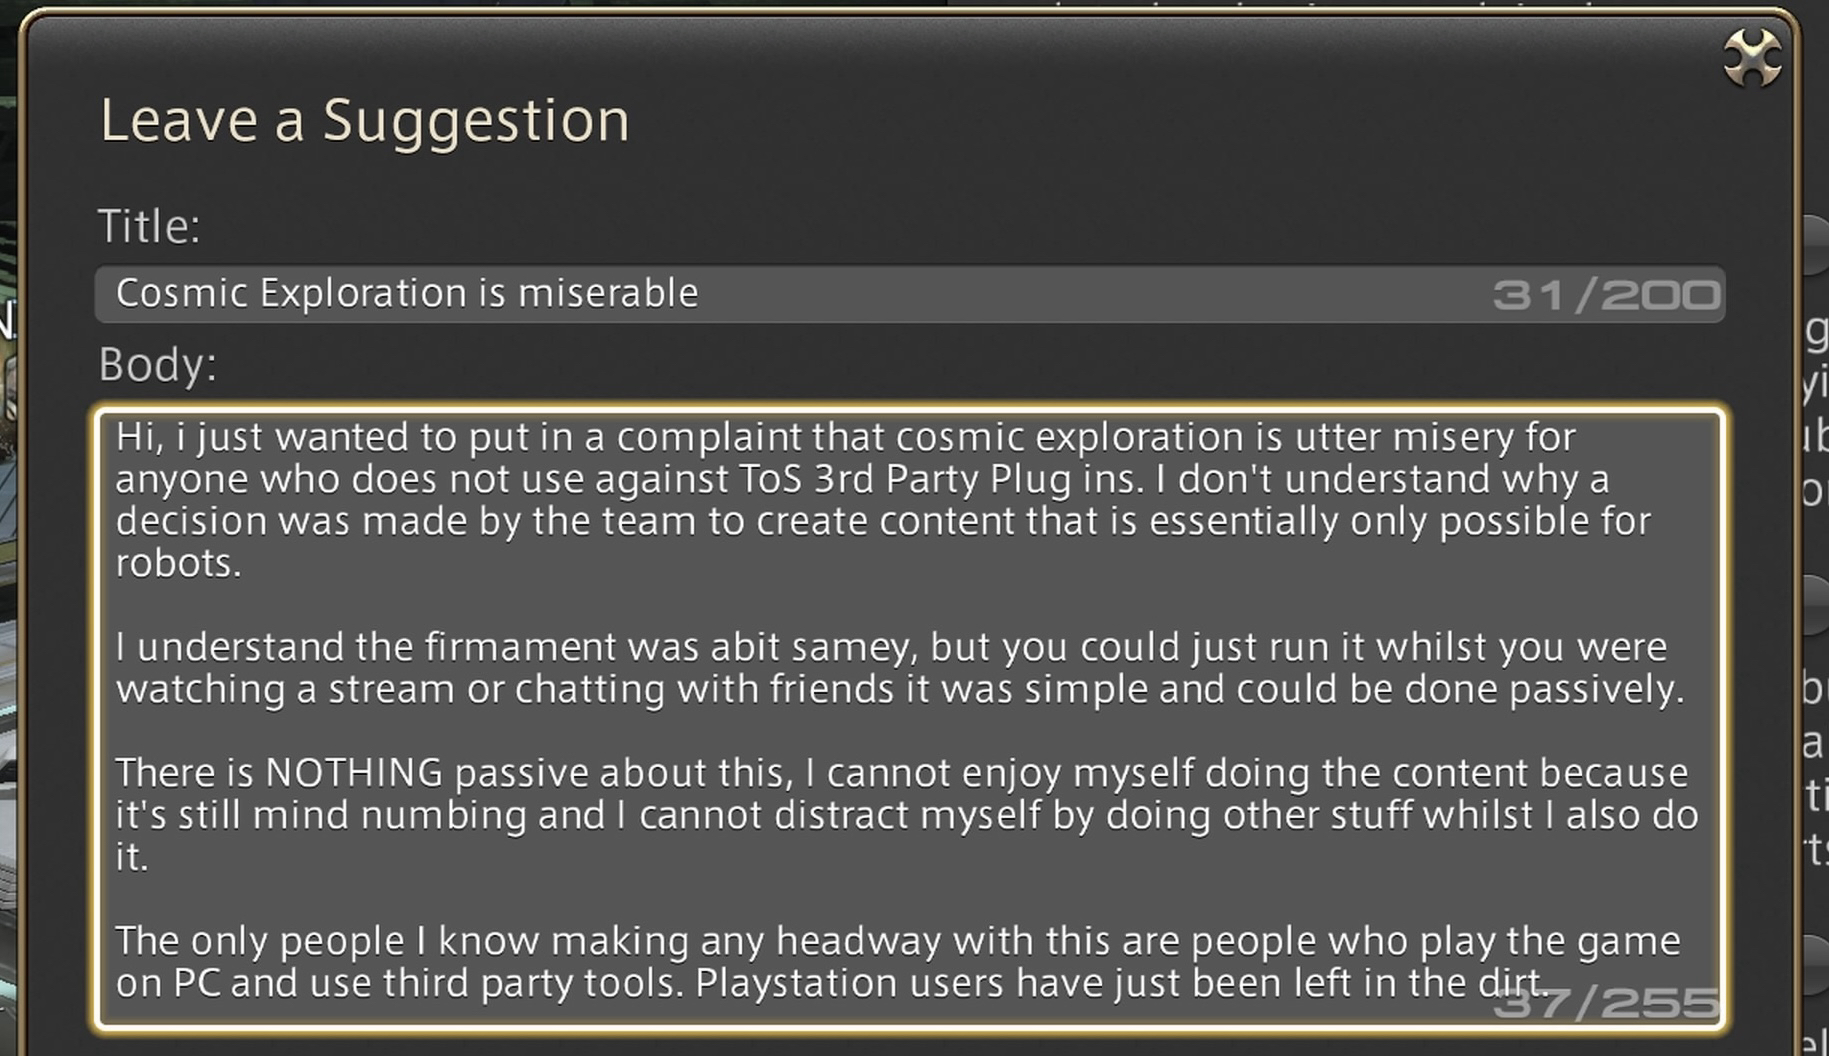Click the "Body:" field label
The height and width of the screenshot is (1056, 1829).
pos(157,365)
